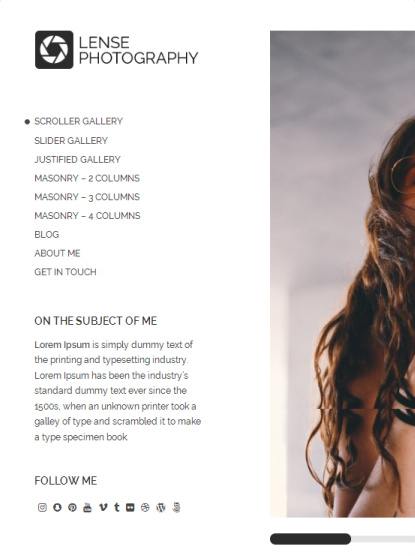The height and width of the screenshot is (556, 415).
Task: Open the Tumblr profile icon
Action: [x=117, y=507]
